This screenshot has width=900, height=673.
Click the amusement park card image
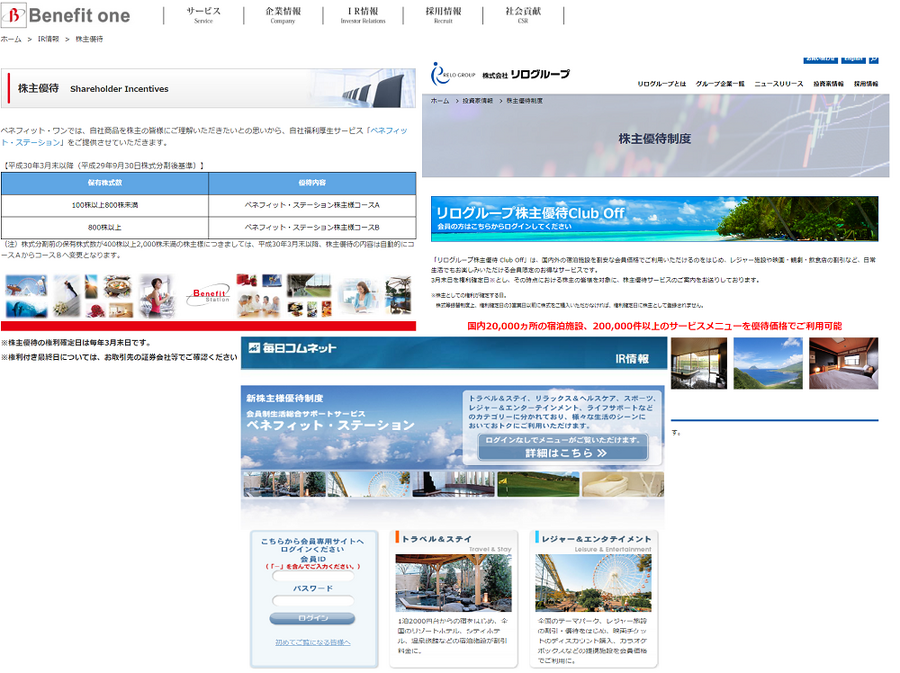coord(593,583)
